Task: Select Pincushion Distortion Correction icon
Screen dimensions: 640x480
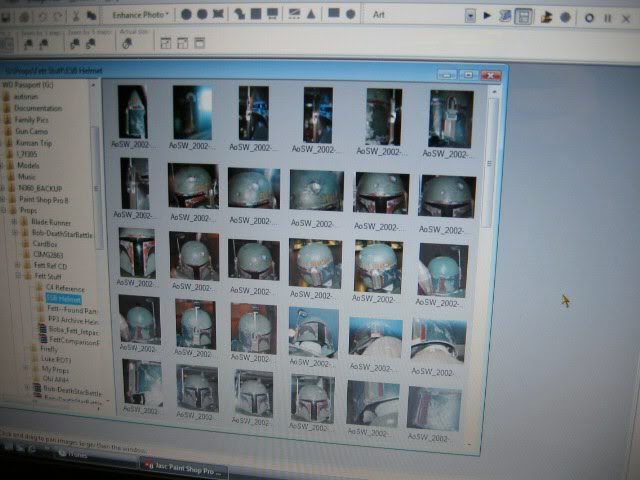Action: point(218,14)
